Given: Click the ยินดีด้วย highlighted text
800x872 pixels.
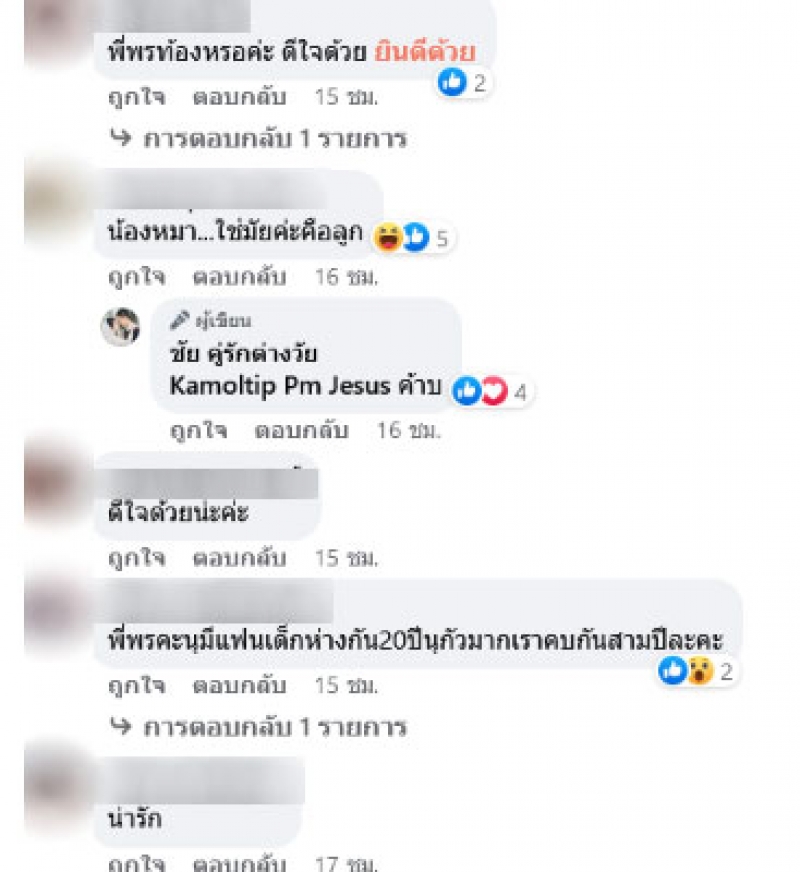Looking at the screenshot, I should [x=425, y=52].
